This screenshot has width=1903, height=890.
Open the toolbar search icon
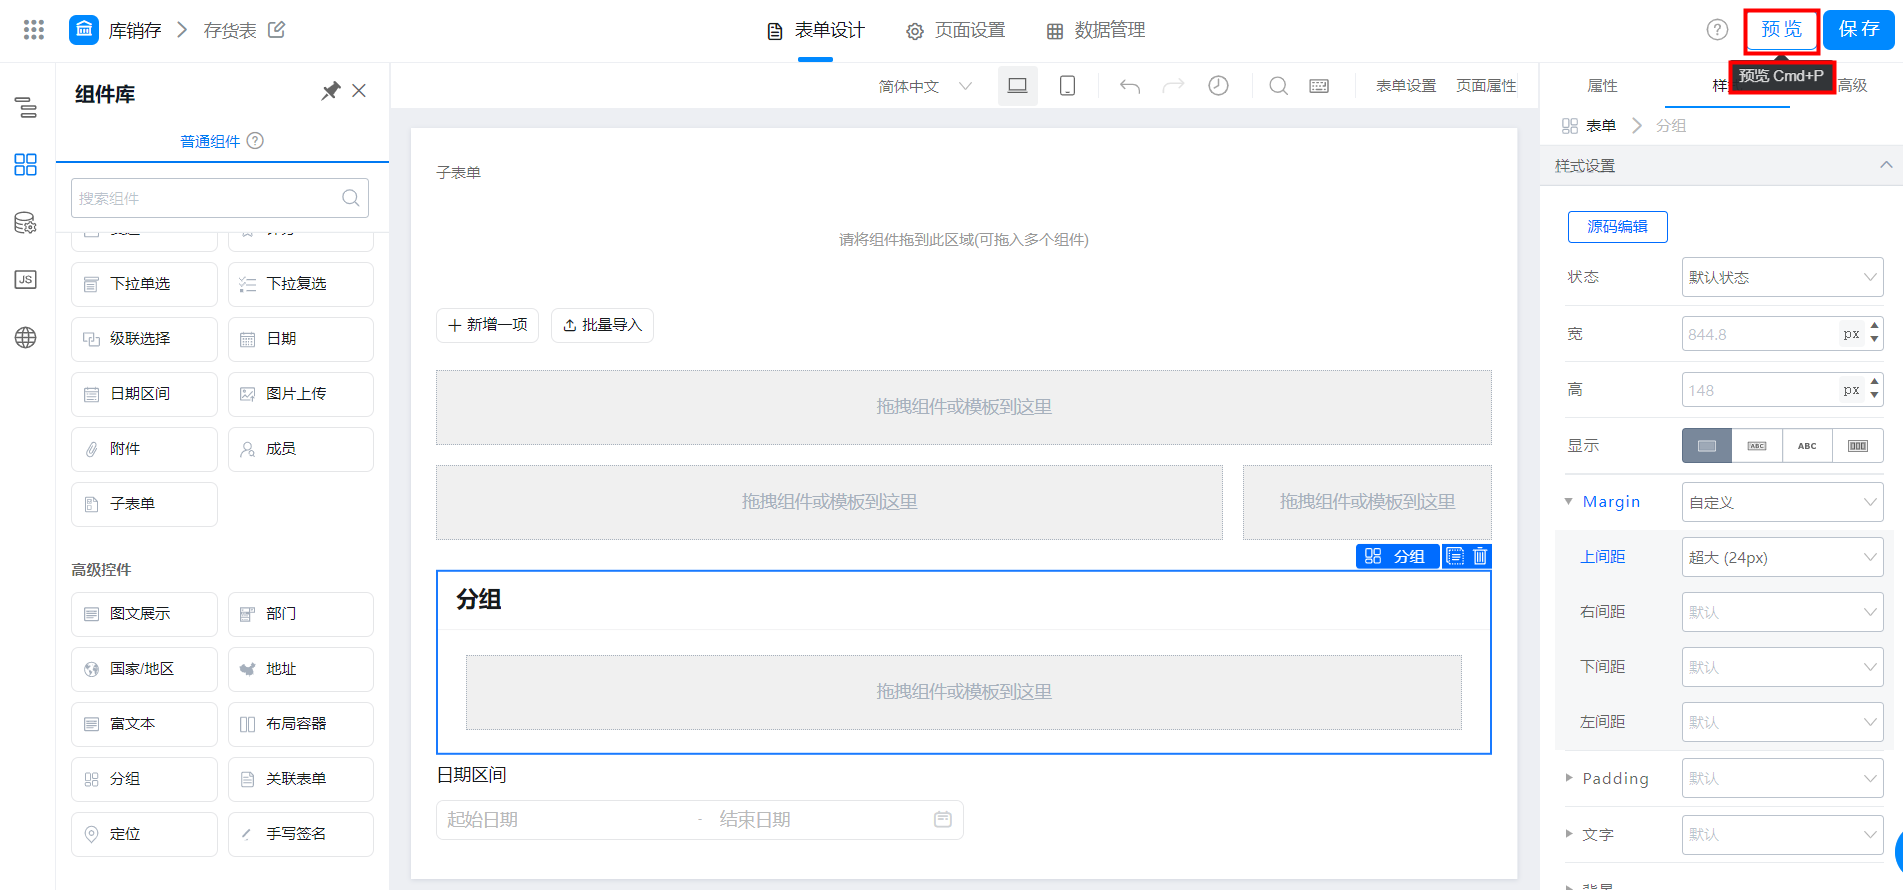click(1278, 86)
